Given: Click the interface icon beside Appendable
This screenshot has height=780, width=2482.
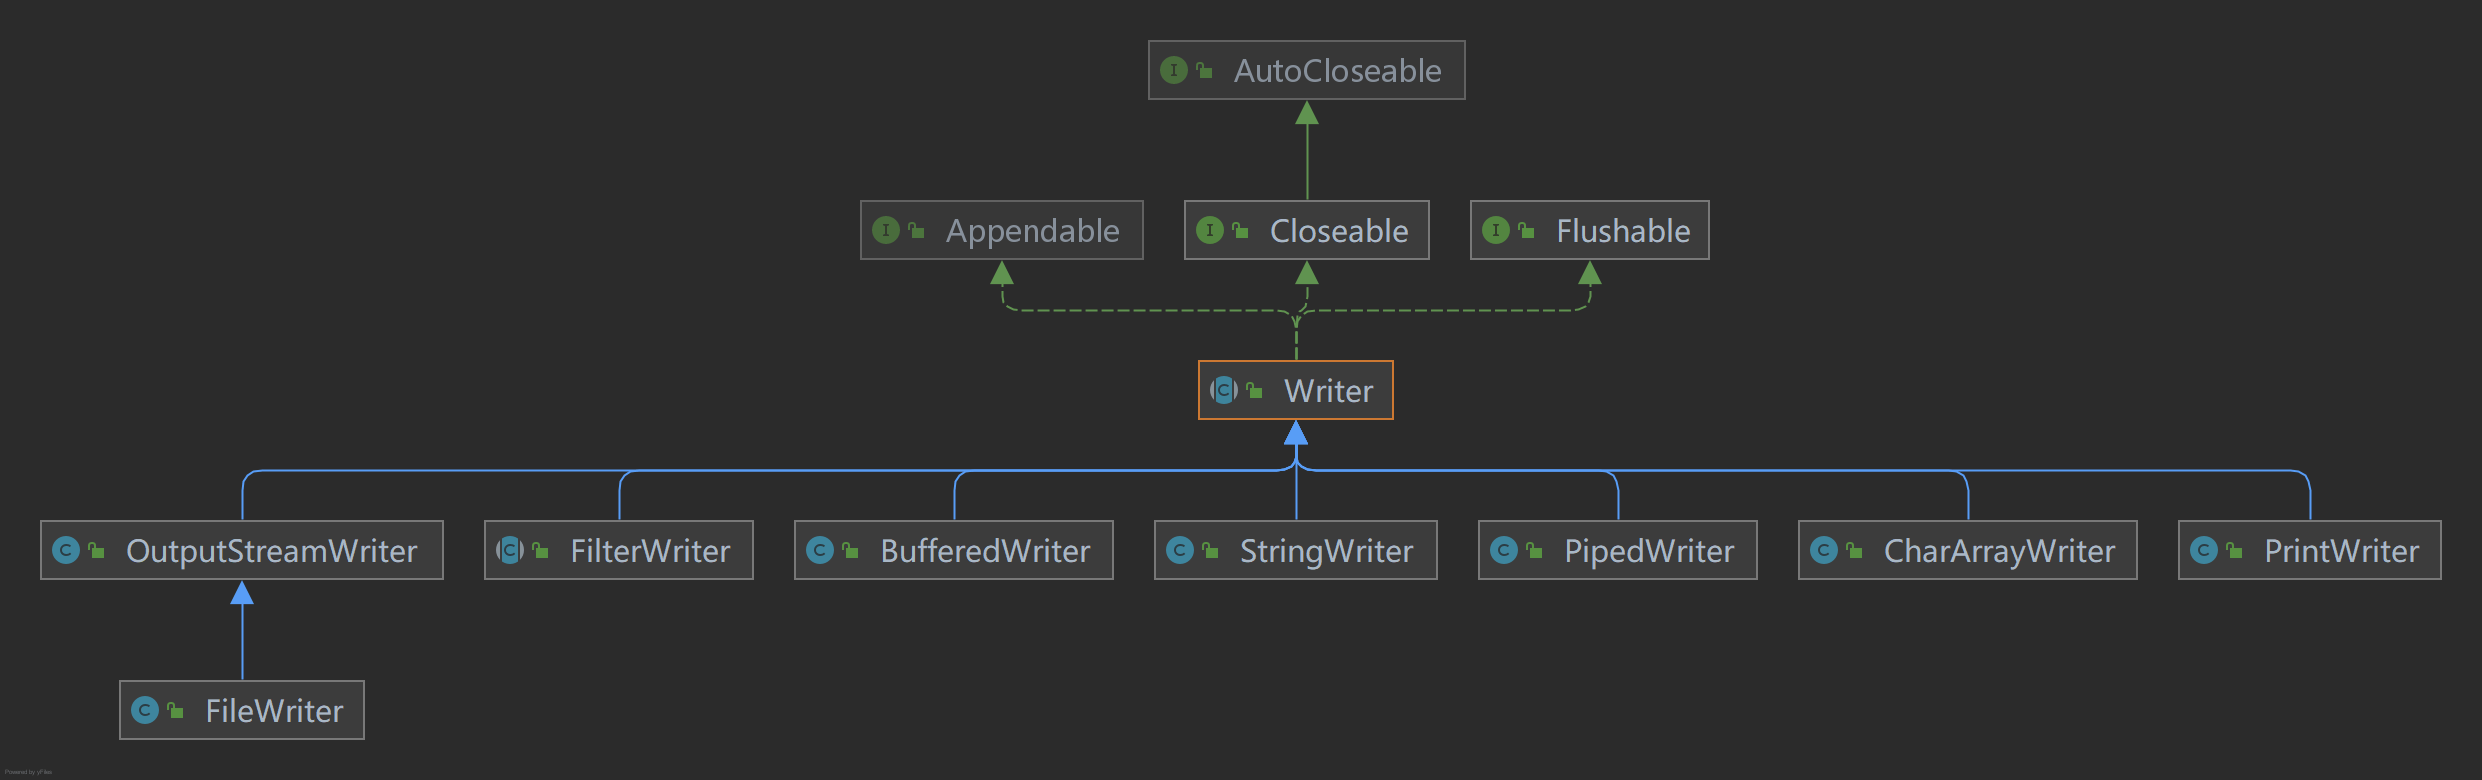Looking at the screenshot, I should coord(886,230).
